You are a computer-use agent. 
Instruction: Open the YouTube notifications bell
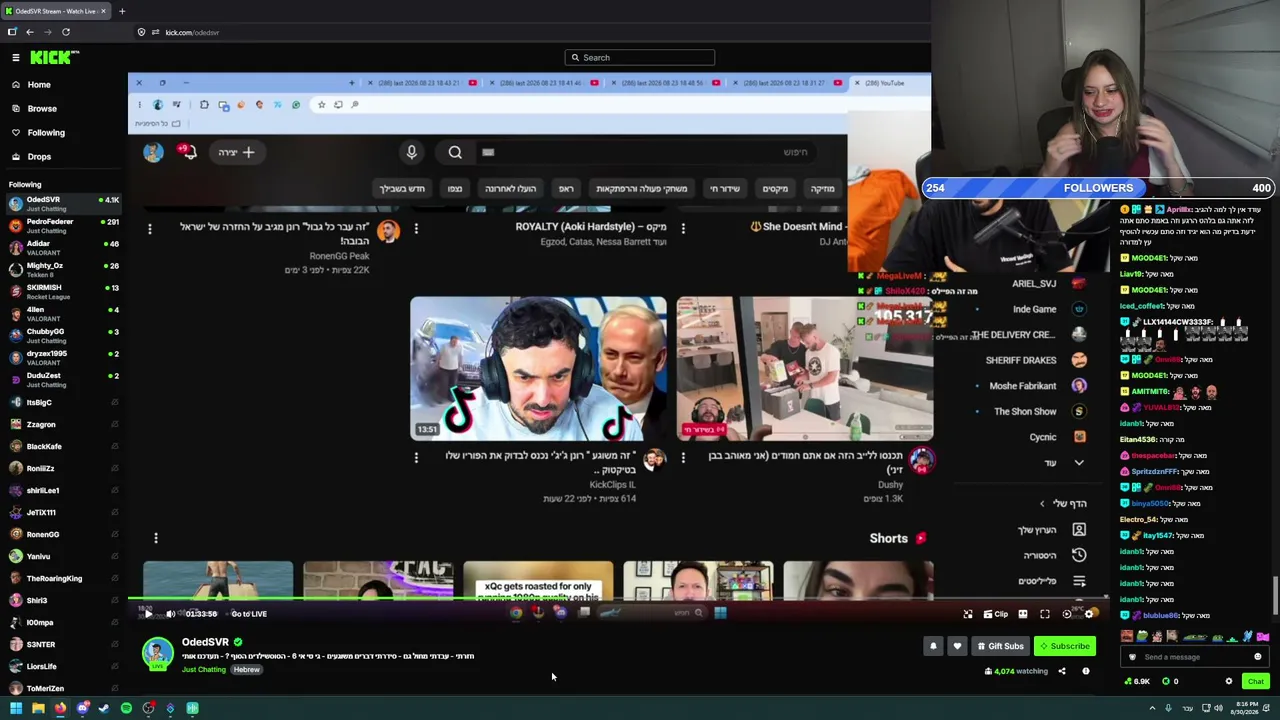[x=187, y=152]
